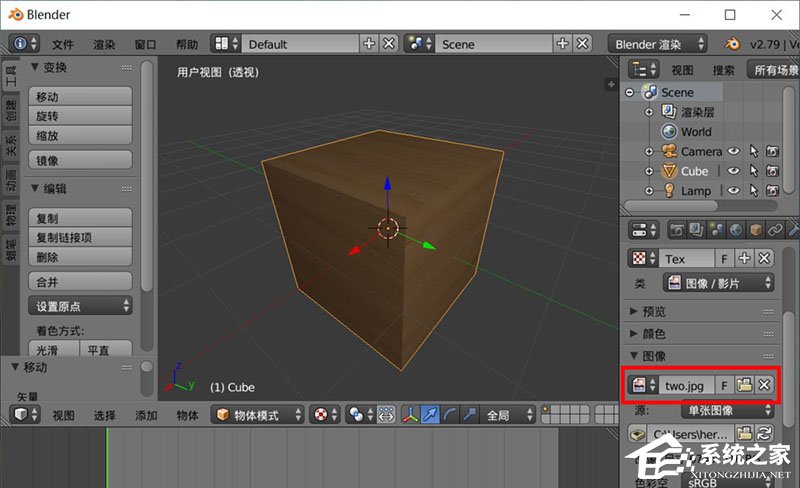The height and width of the screenshot is (488, 800).
Task: Switch to the Constraints properties tab
Action: 774,230
